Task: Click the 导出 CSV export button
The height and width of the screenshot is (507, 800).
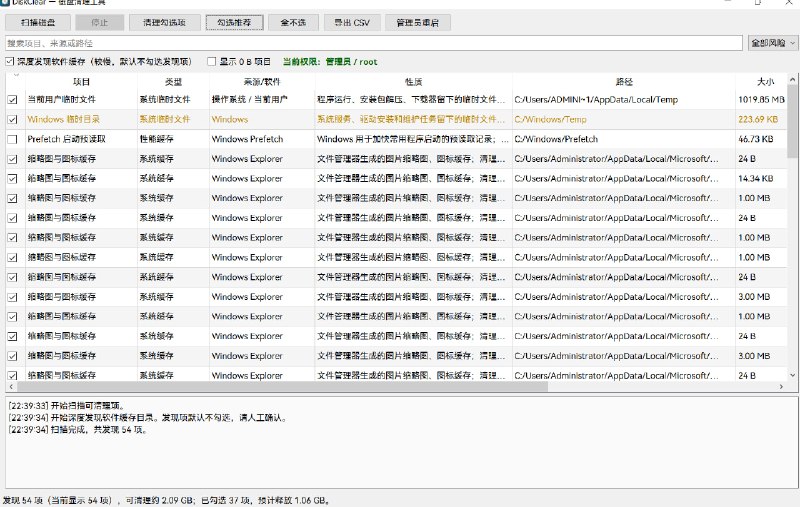Action: (x=352, y=22)
